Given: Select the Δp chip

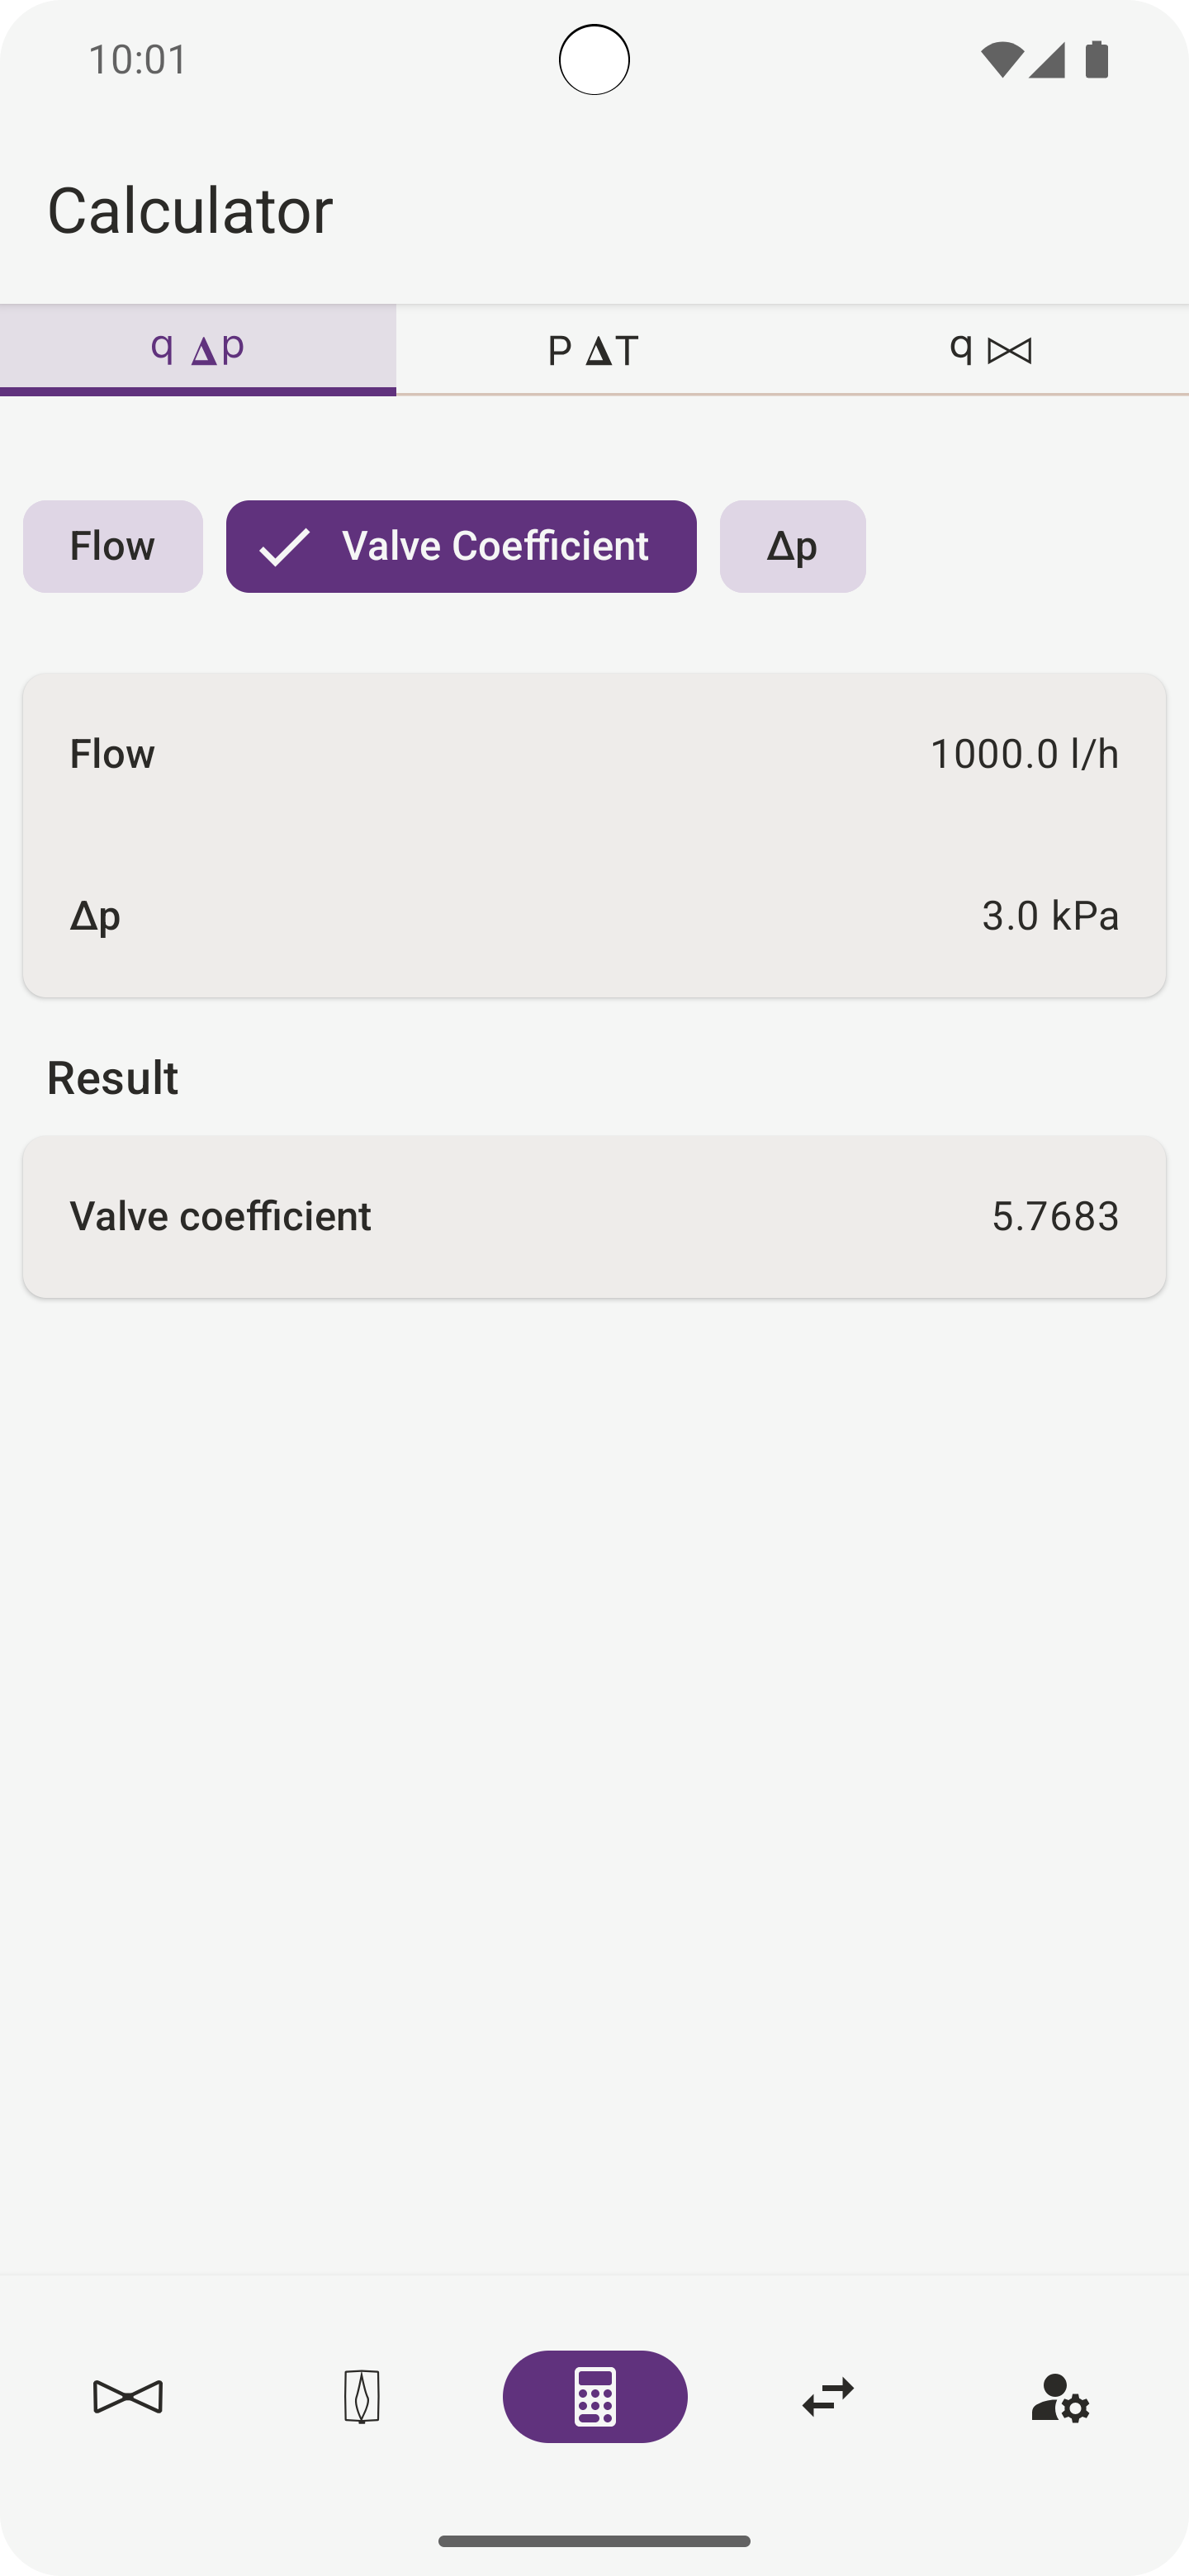Looking at the screenshot, I should click(x=793, y=546).
